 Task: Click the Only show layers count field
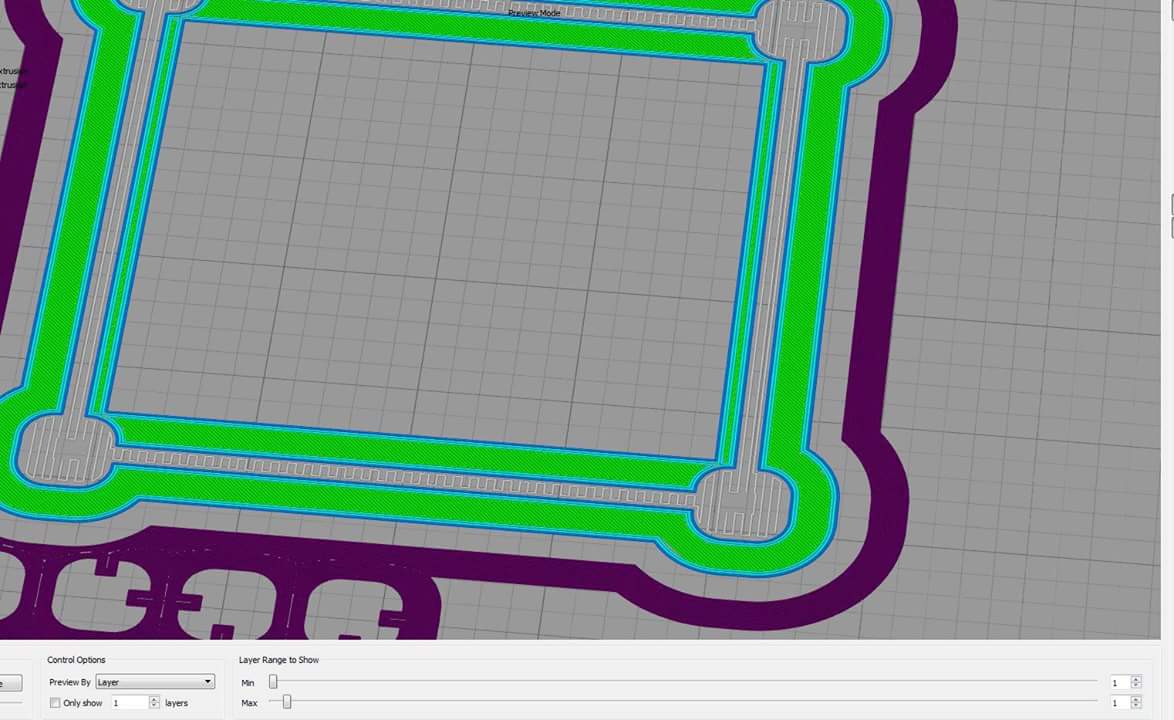(130, 703)
